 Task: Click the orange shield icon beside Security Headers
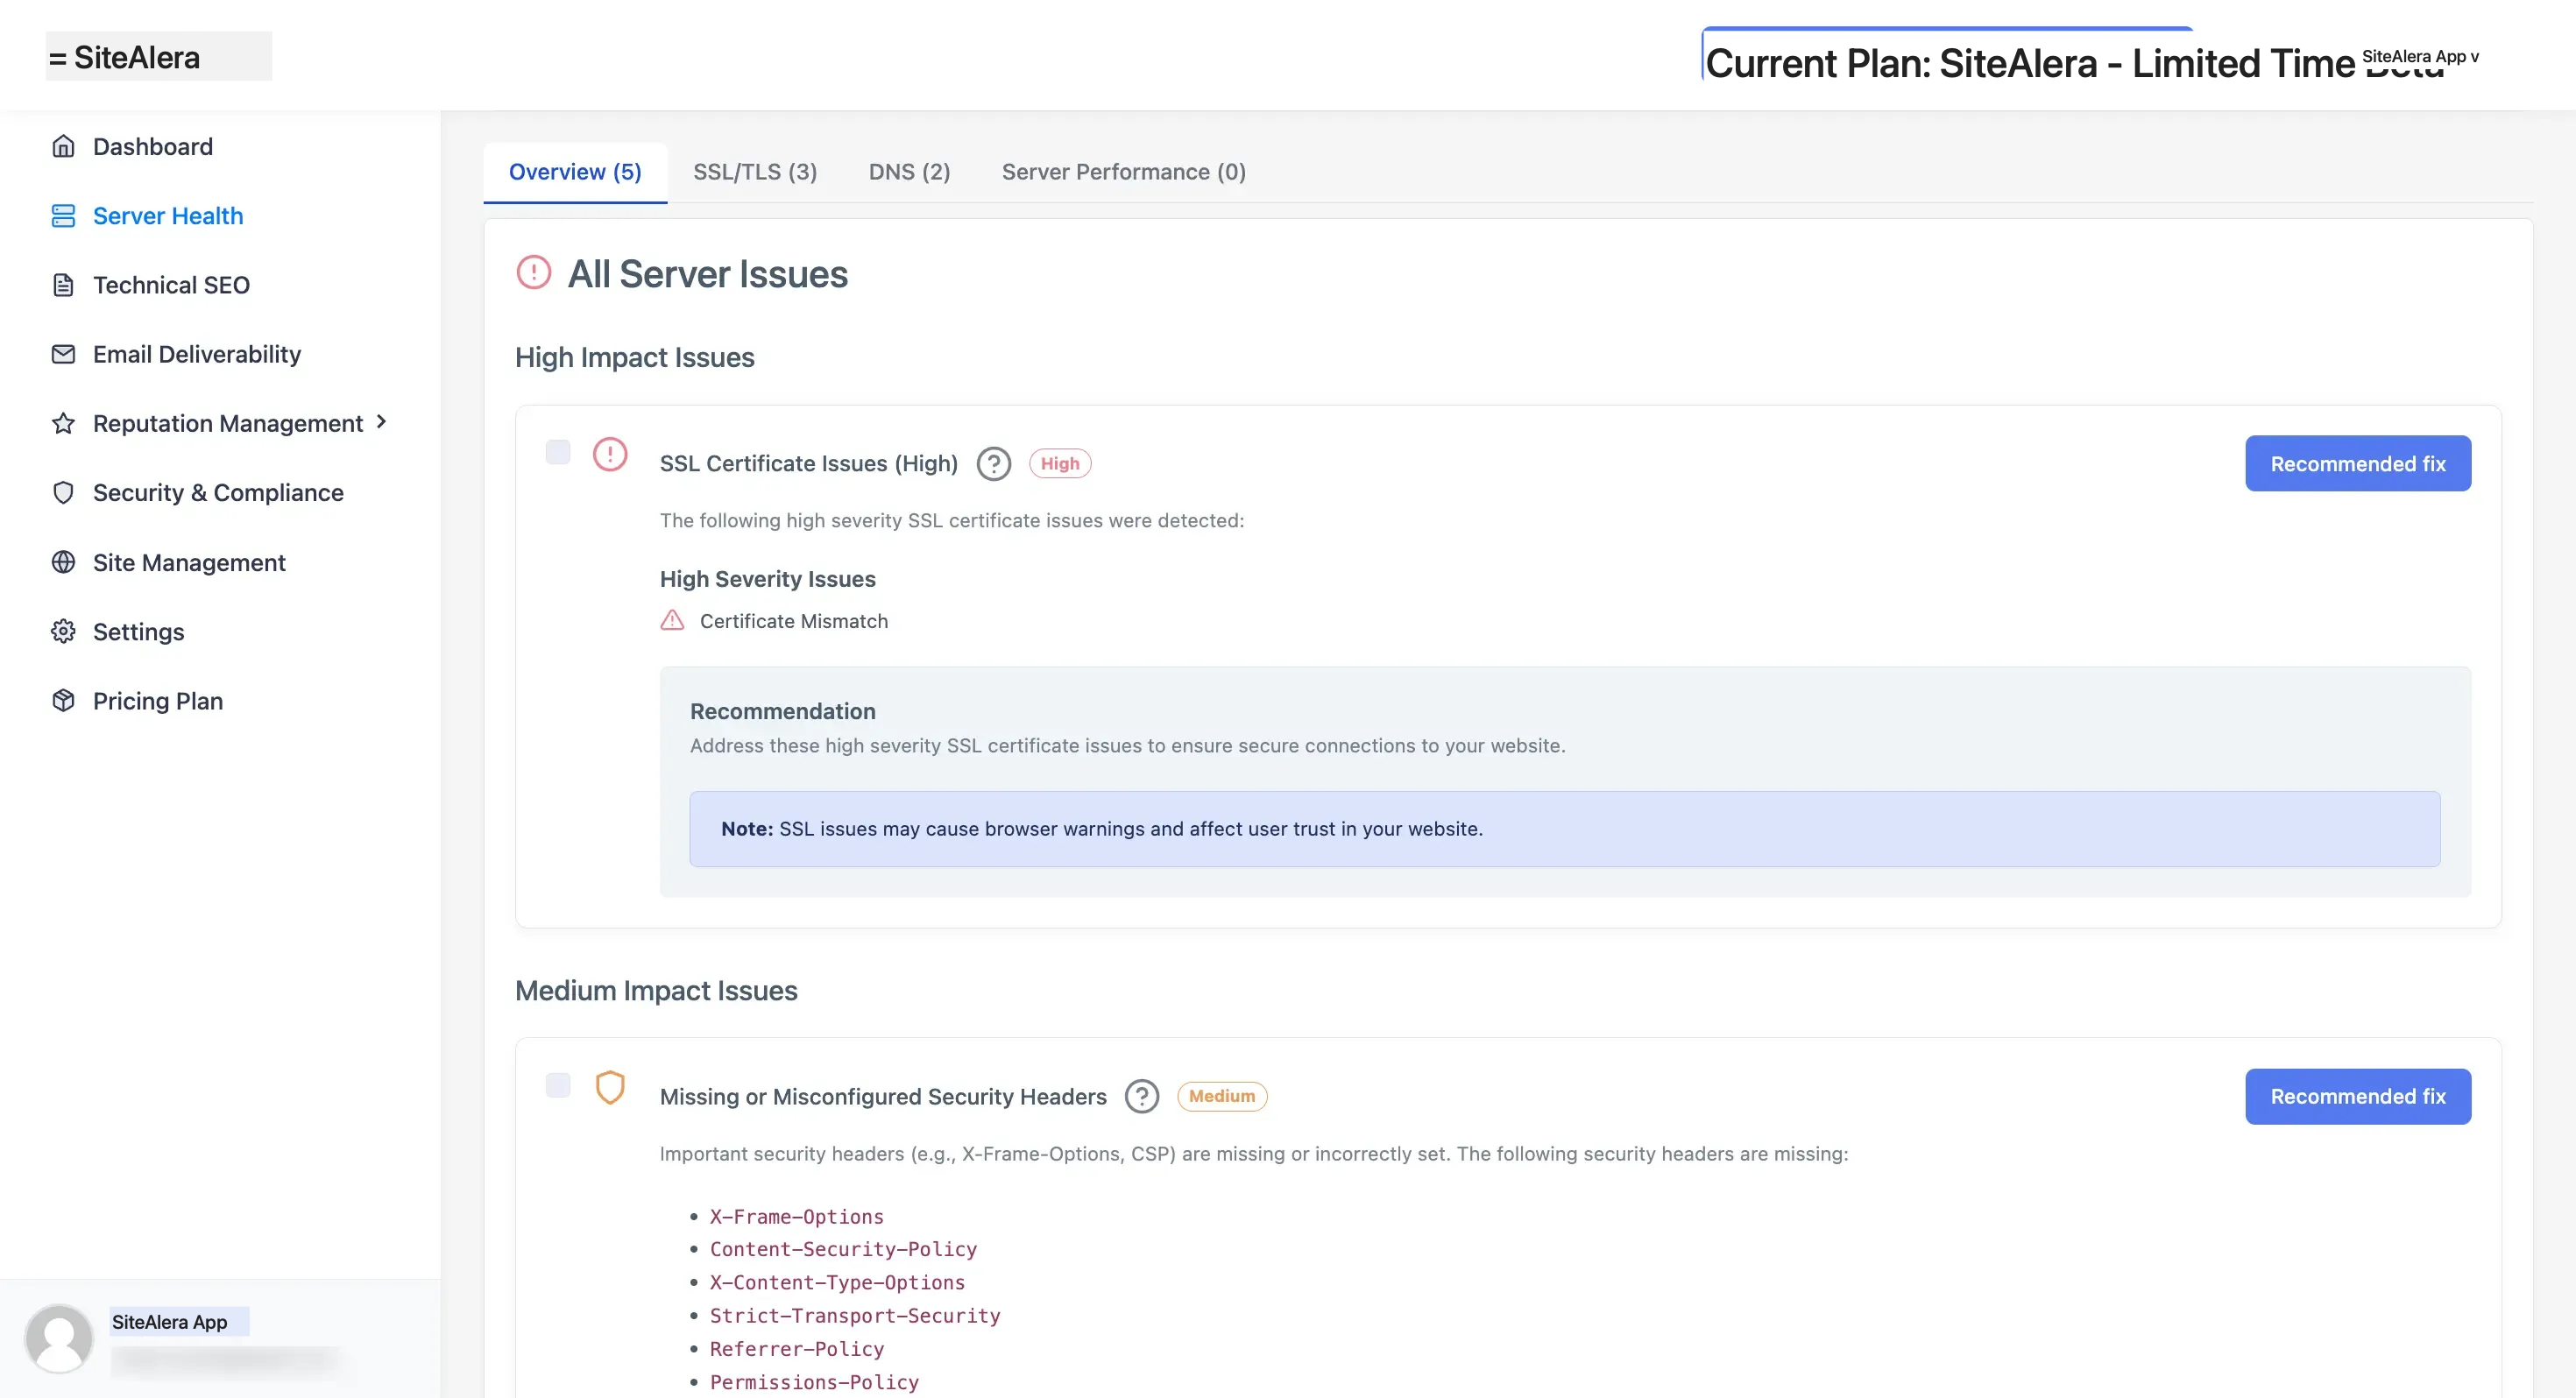click(610, 1088)
